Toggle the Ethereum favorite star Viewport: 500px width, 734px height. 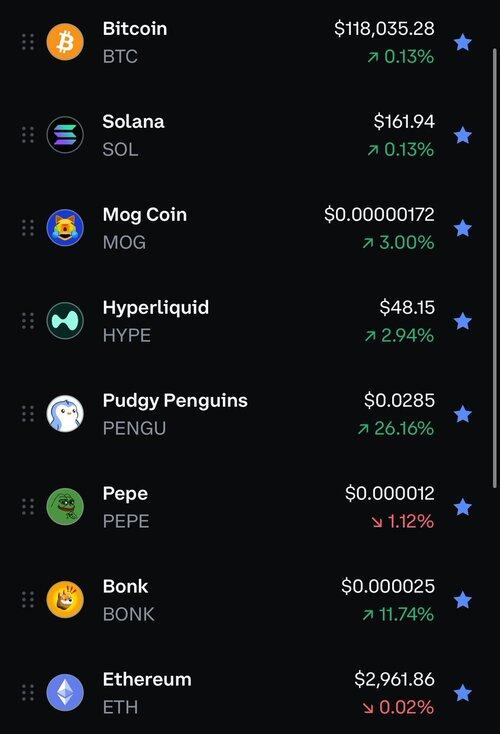(463, 692)
